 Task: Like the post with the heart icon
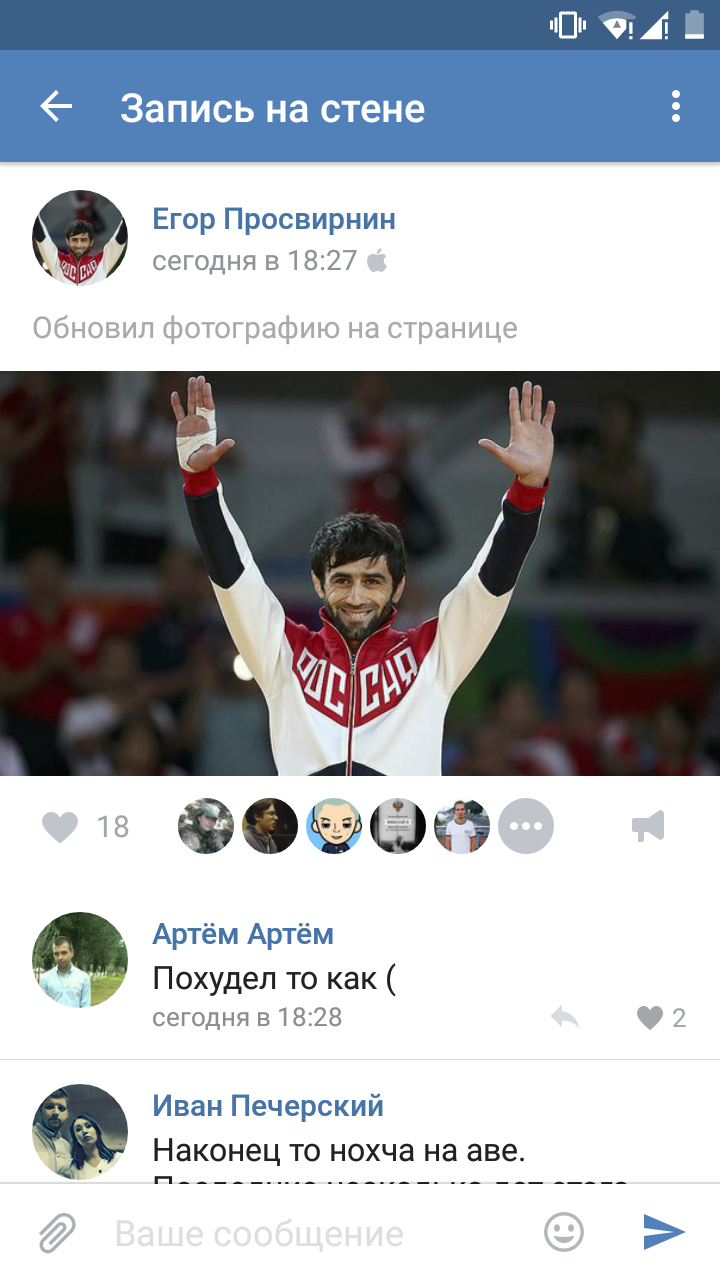[x=60, y=827]
